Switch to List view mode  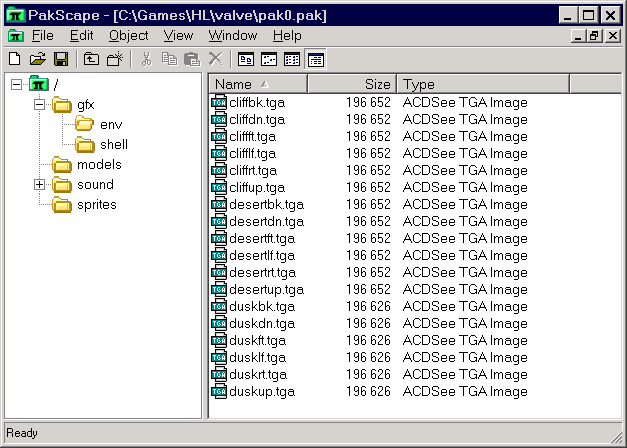[292, 60]
